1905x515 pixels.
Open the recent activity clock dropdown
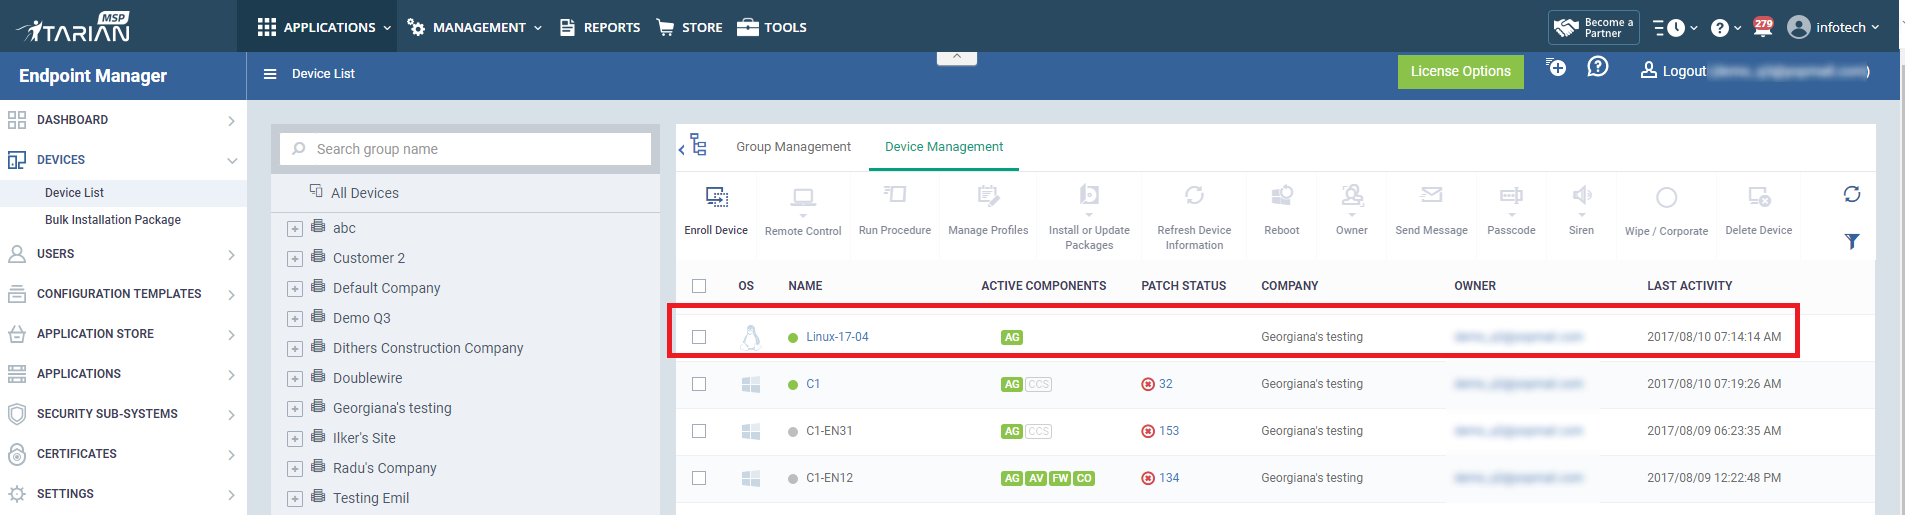click(1675, 28)
